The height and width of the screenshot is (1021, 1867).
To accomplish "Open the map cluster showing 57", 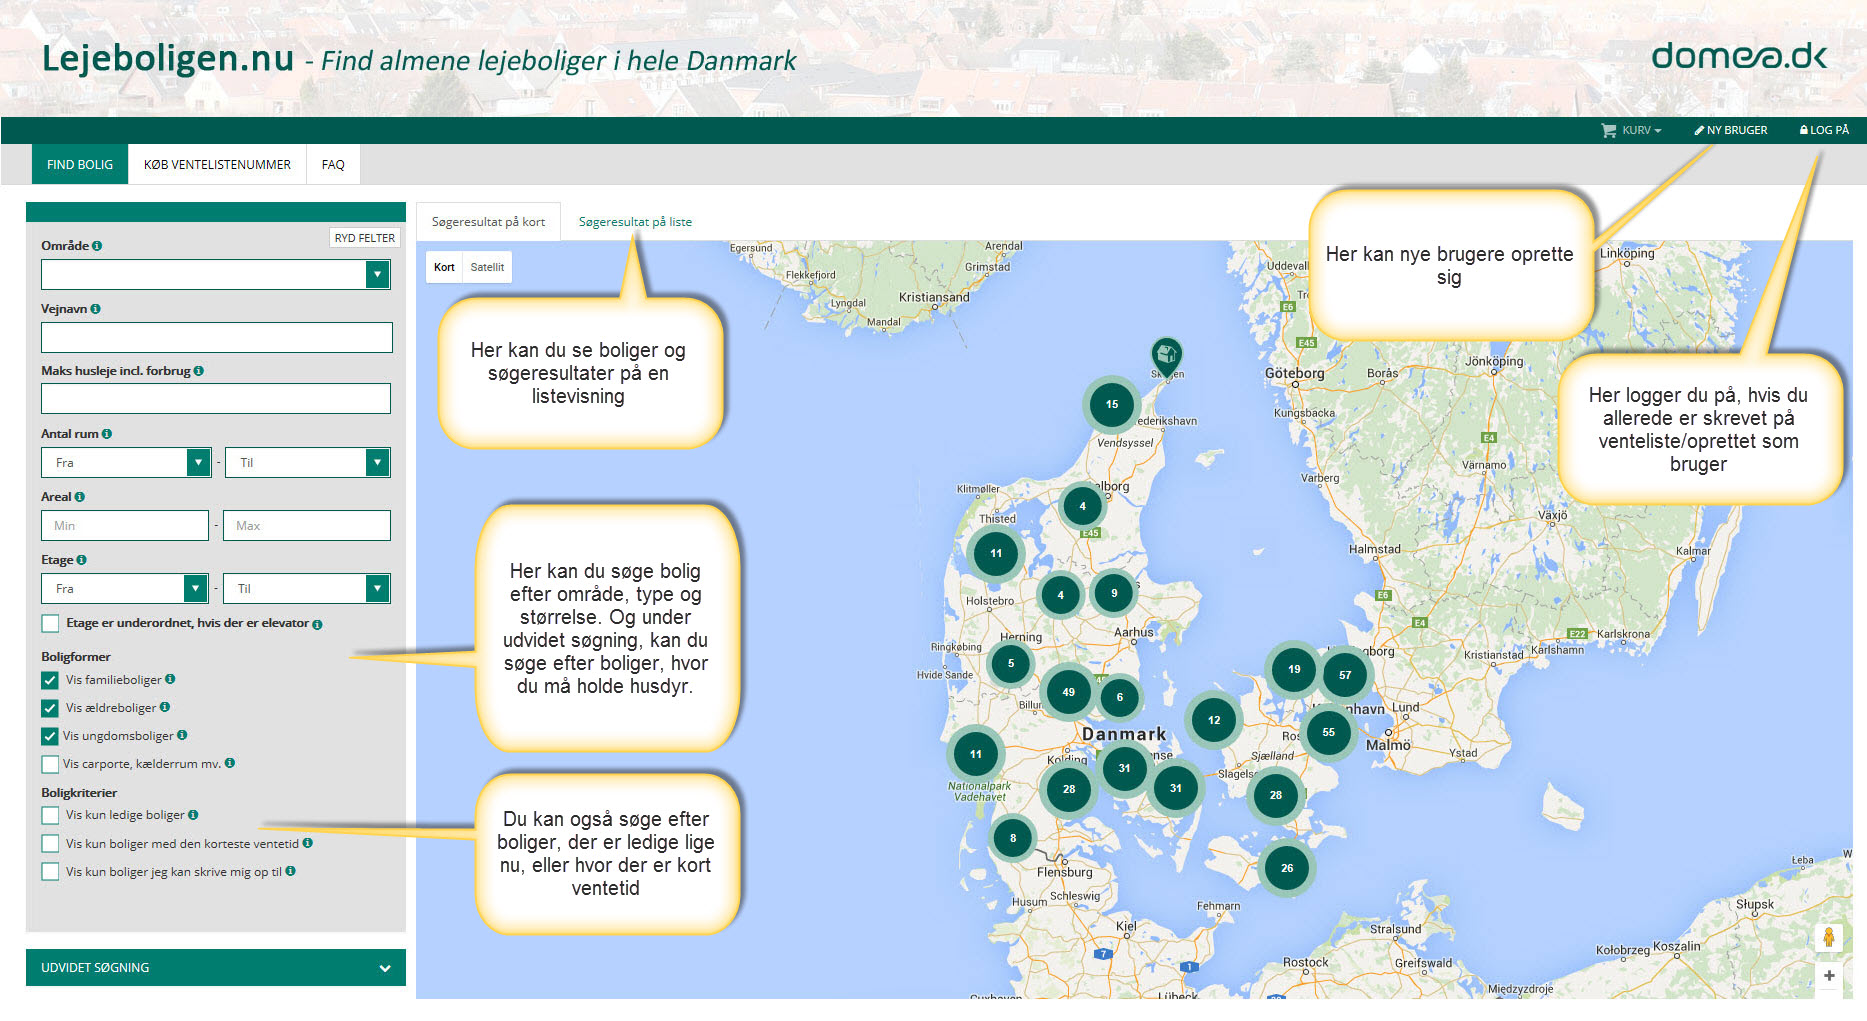I will point(1345,675).
